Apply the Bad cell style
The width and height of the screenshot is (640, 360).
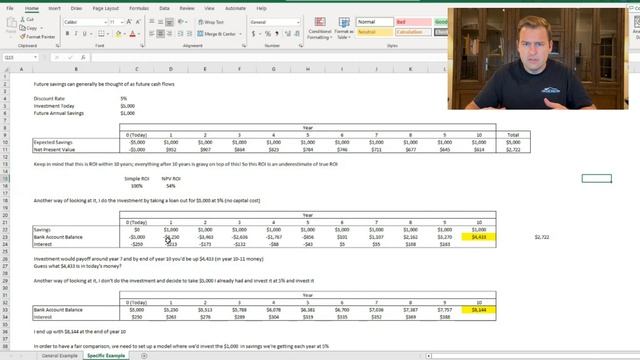point(413,22)
